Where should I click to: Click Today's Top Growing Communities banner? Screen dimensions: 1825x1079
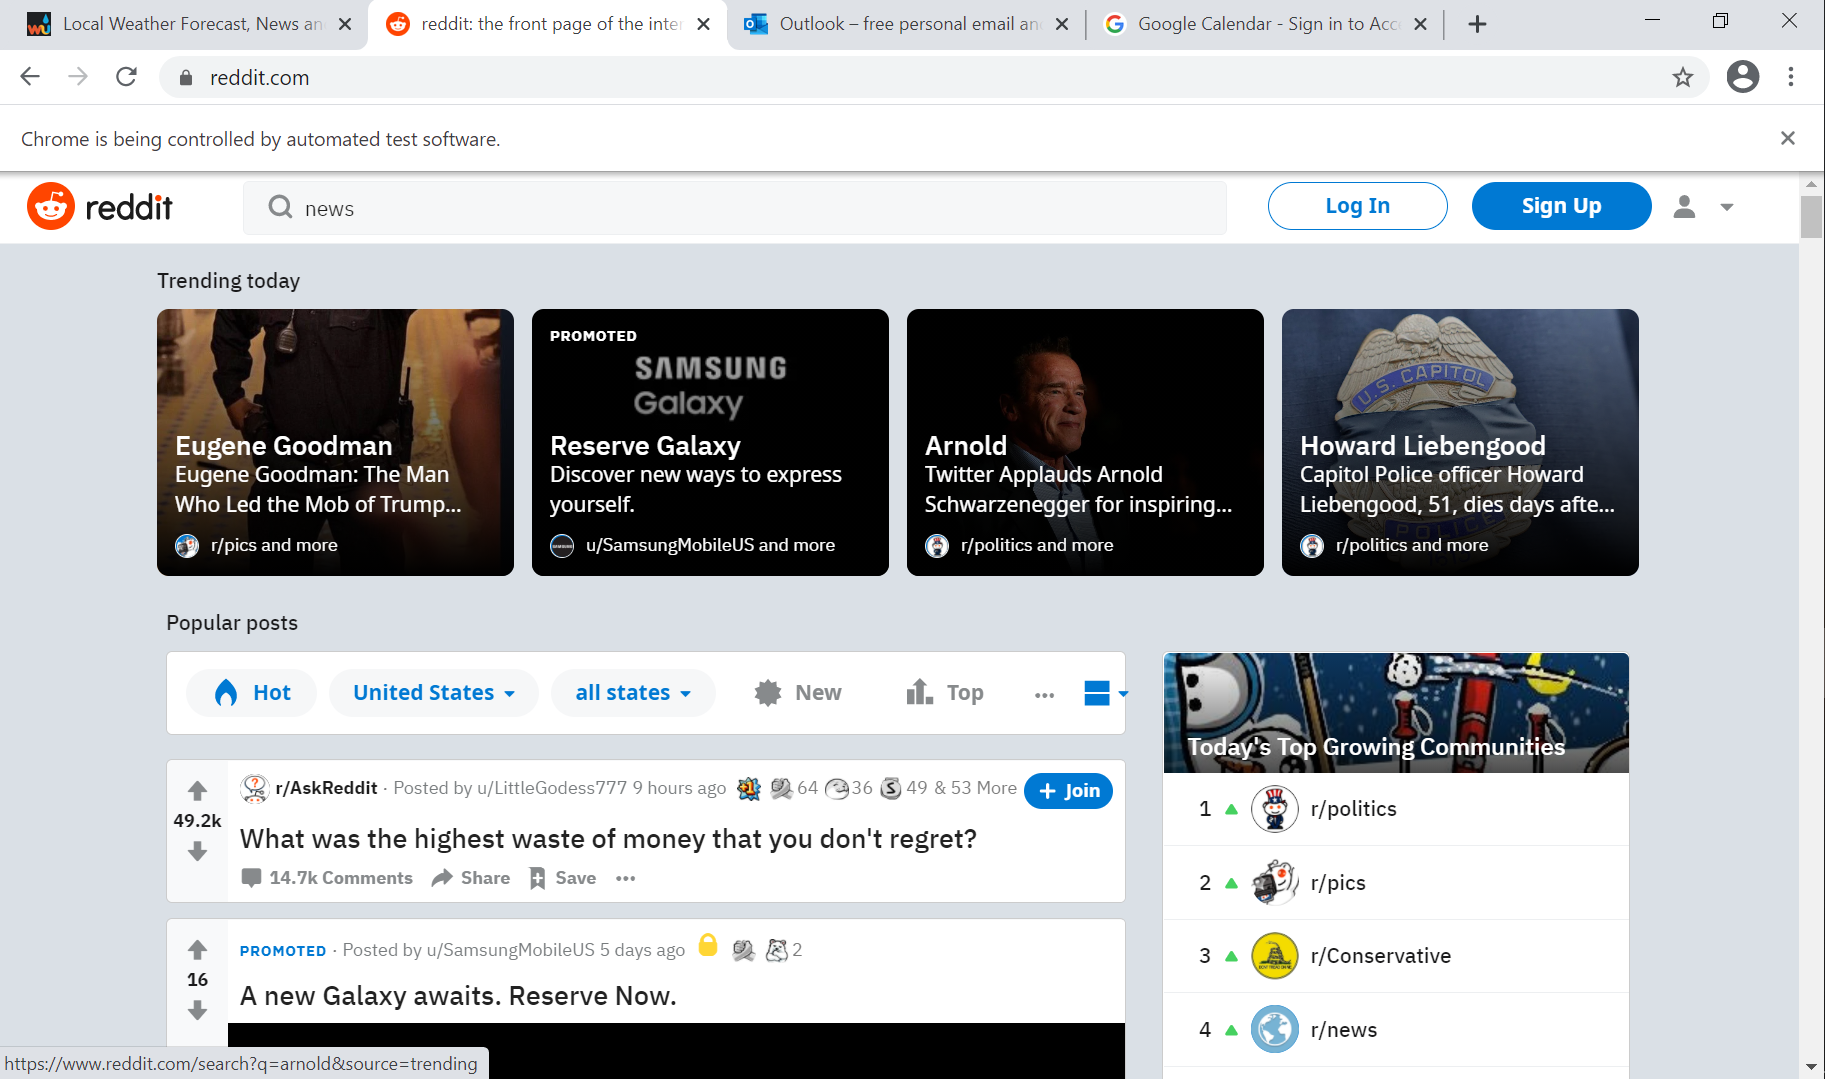1396,713
